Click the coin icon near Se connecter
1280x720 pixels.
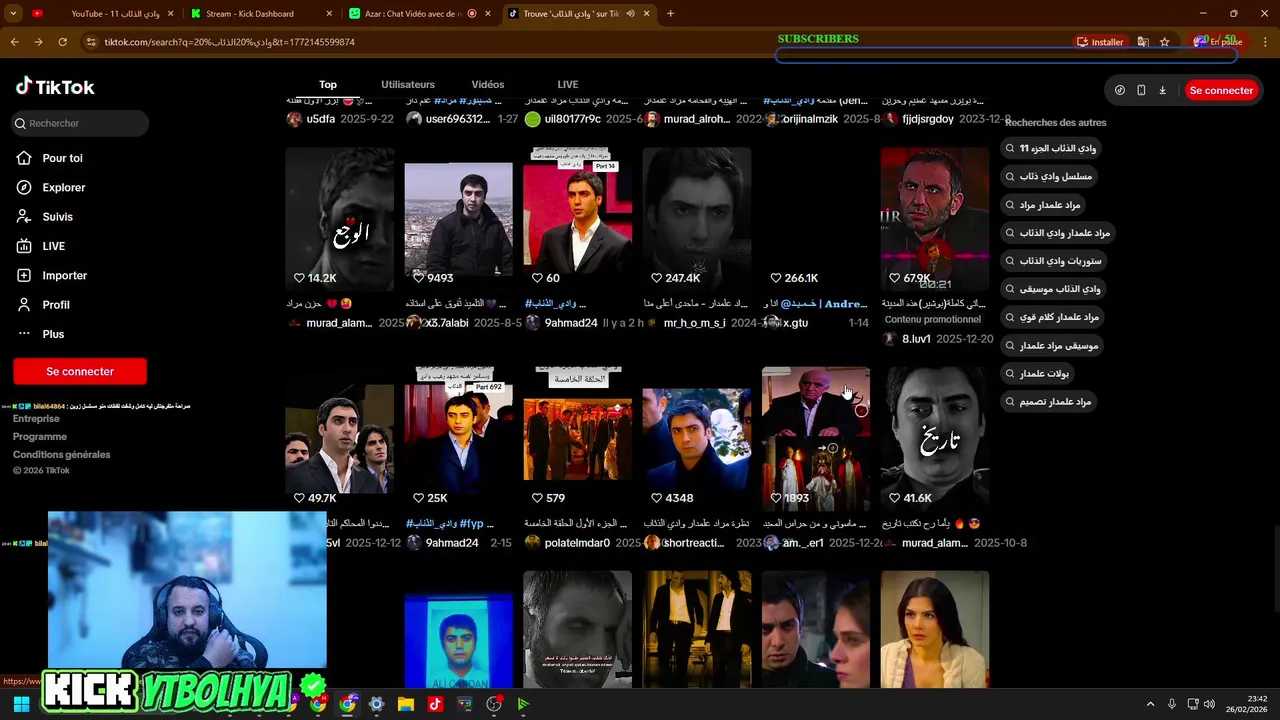coord(1119,90)
